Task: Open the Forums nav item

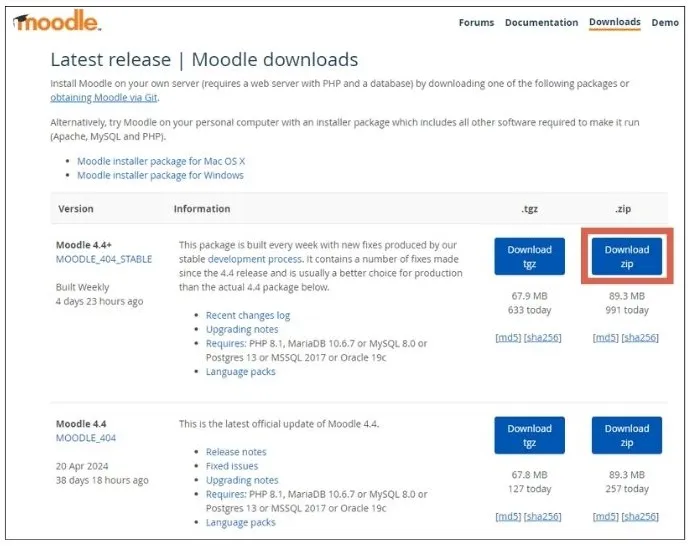Action: pos(476,22)
